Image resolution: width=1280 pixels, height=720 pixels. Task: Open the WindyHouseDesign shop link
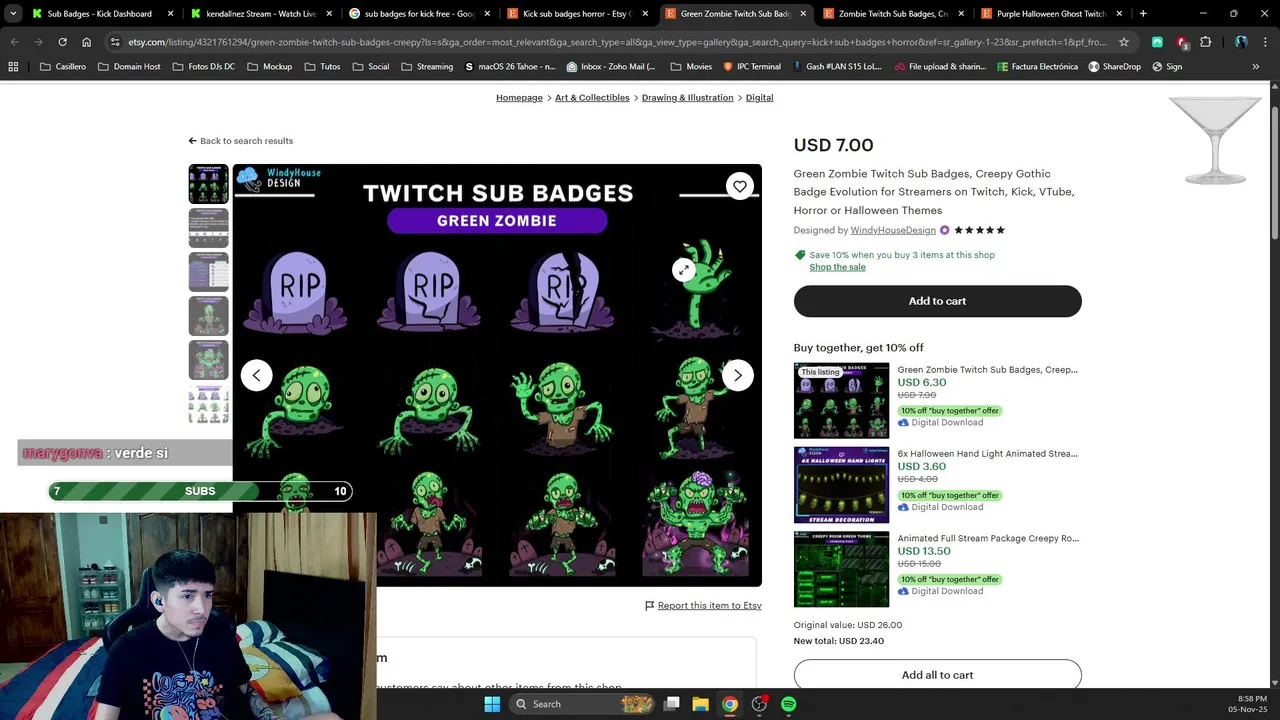click(893, 230)
